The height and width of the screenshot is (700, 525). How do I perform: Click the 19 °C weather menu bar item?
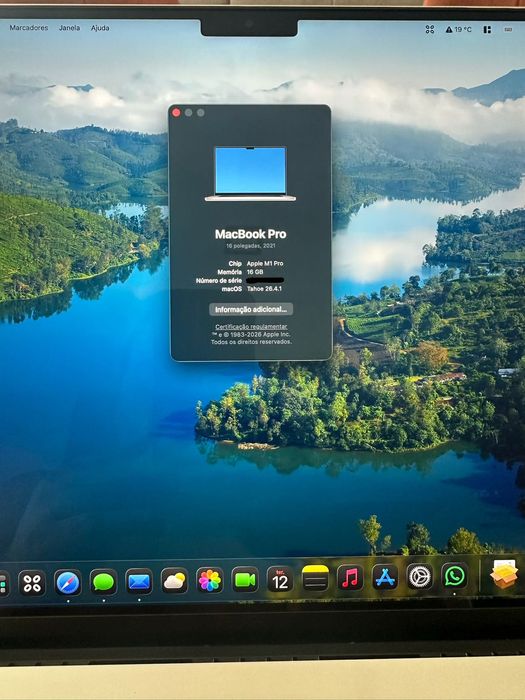tap(458, 29)
